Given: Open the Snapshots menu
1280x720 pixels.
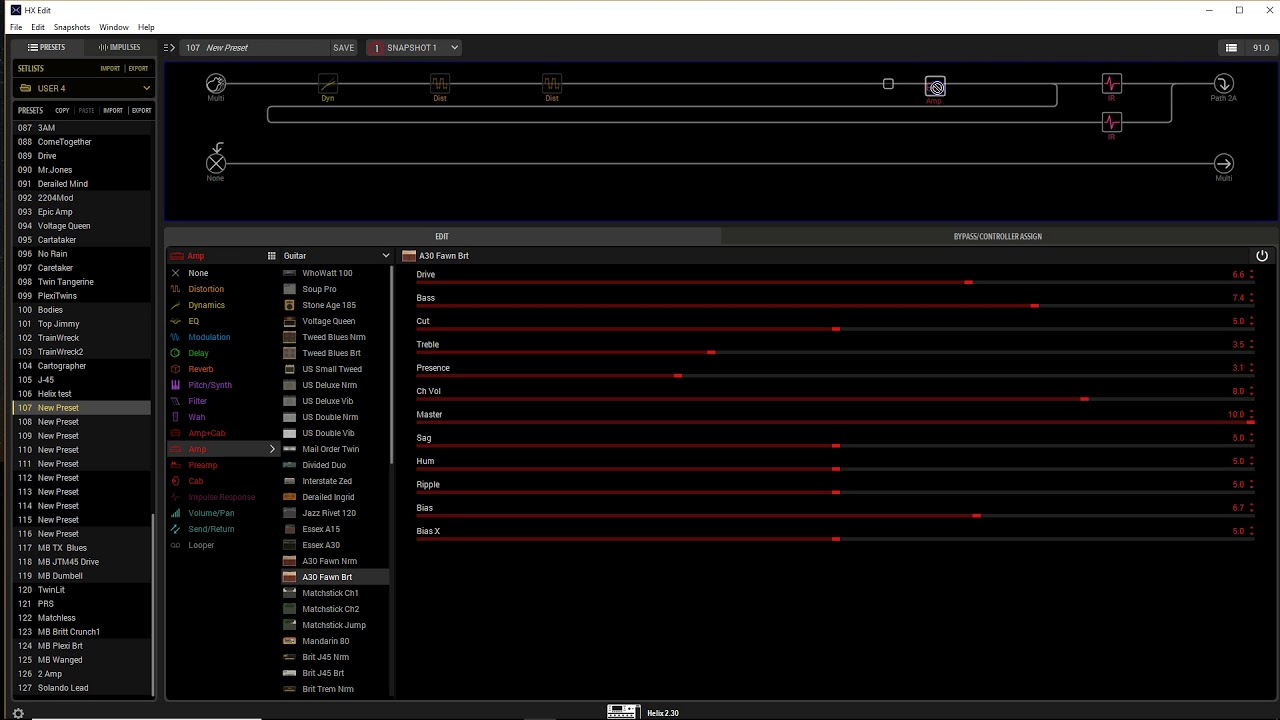Looking at the screenshot, I should (72, 27).
